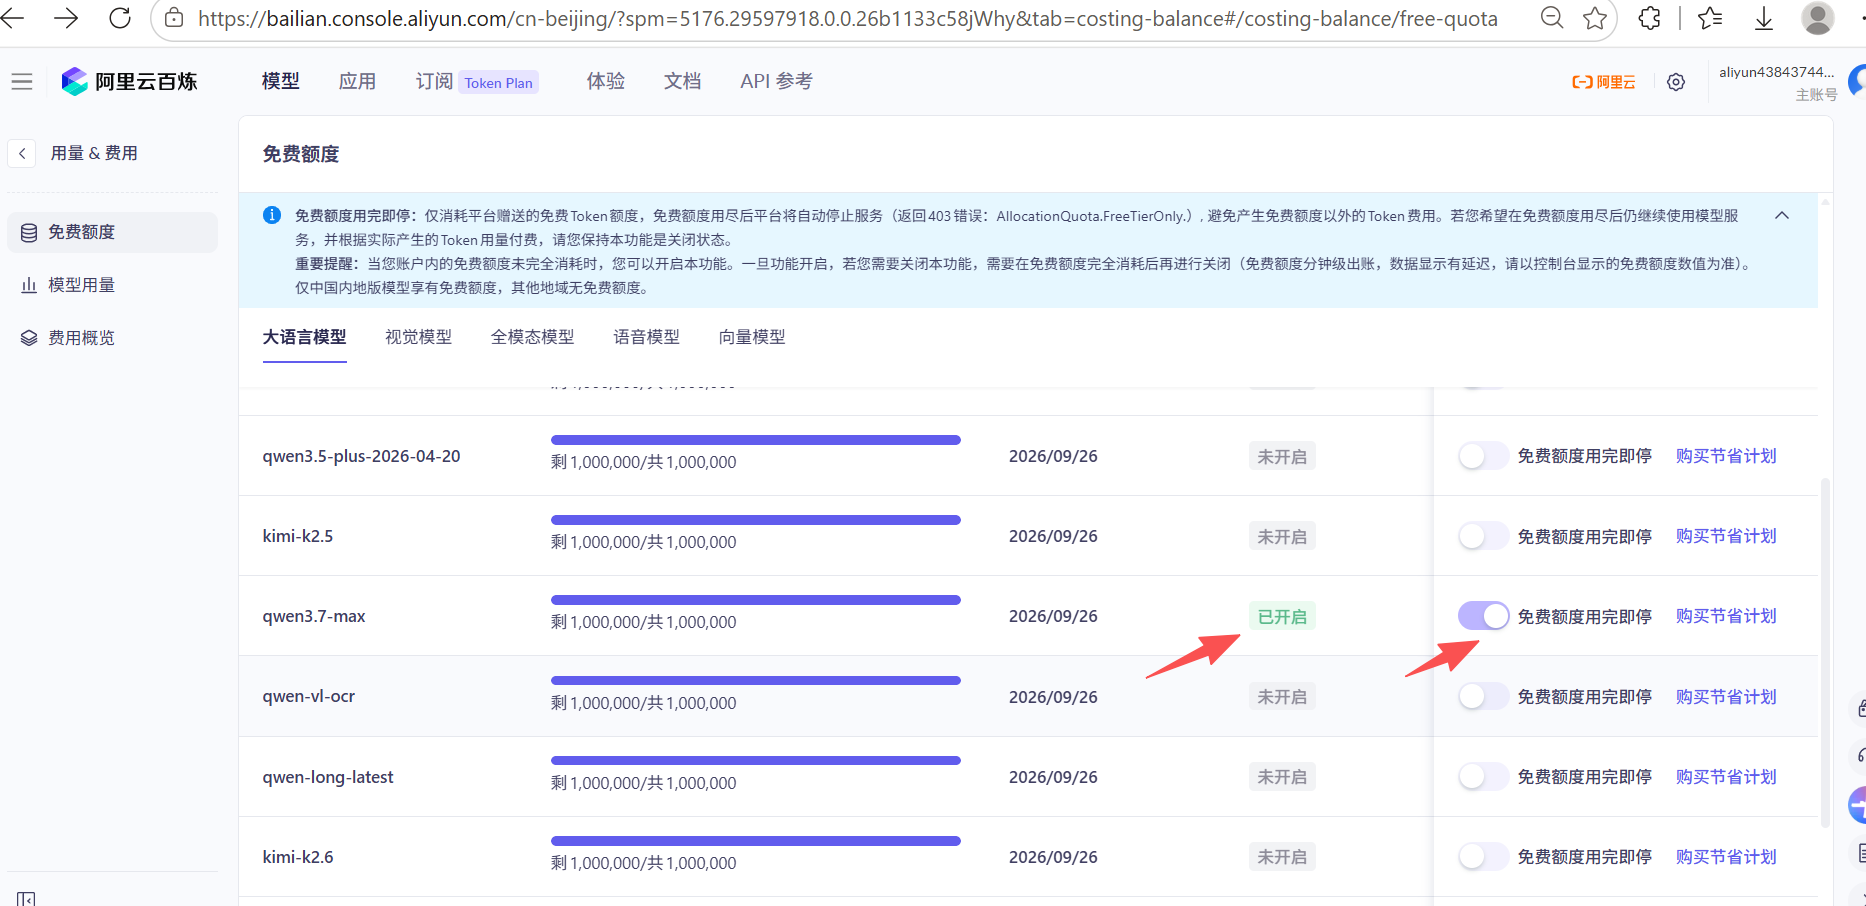View site information icon in address bar
Viewport: 1866px width, 906px height.
point(174,18)
